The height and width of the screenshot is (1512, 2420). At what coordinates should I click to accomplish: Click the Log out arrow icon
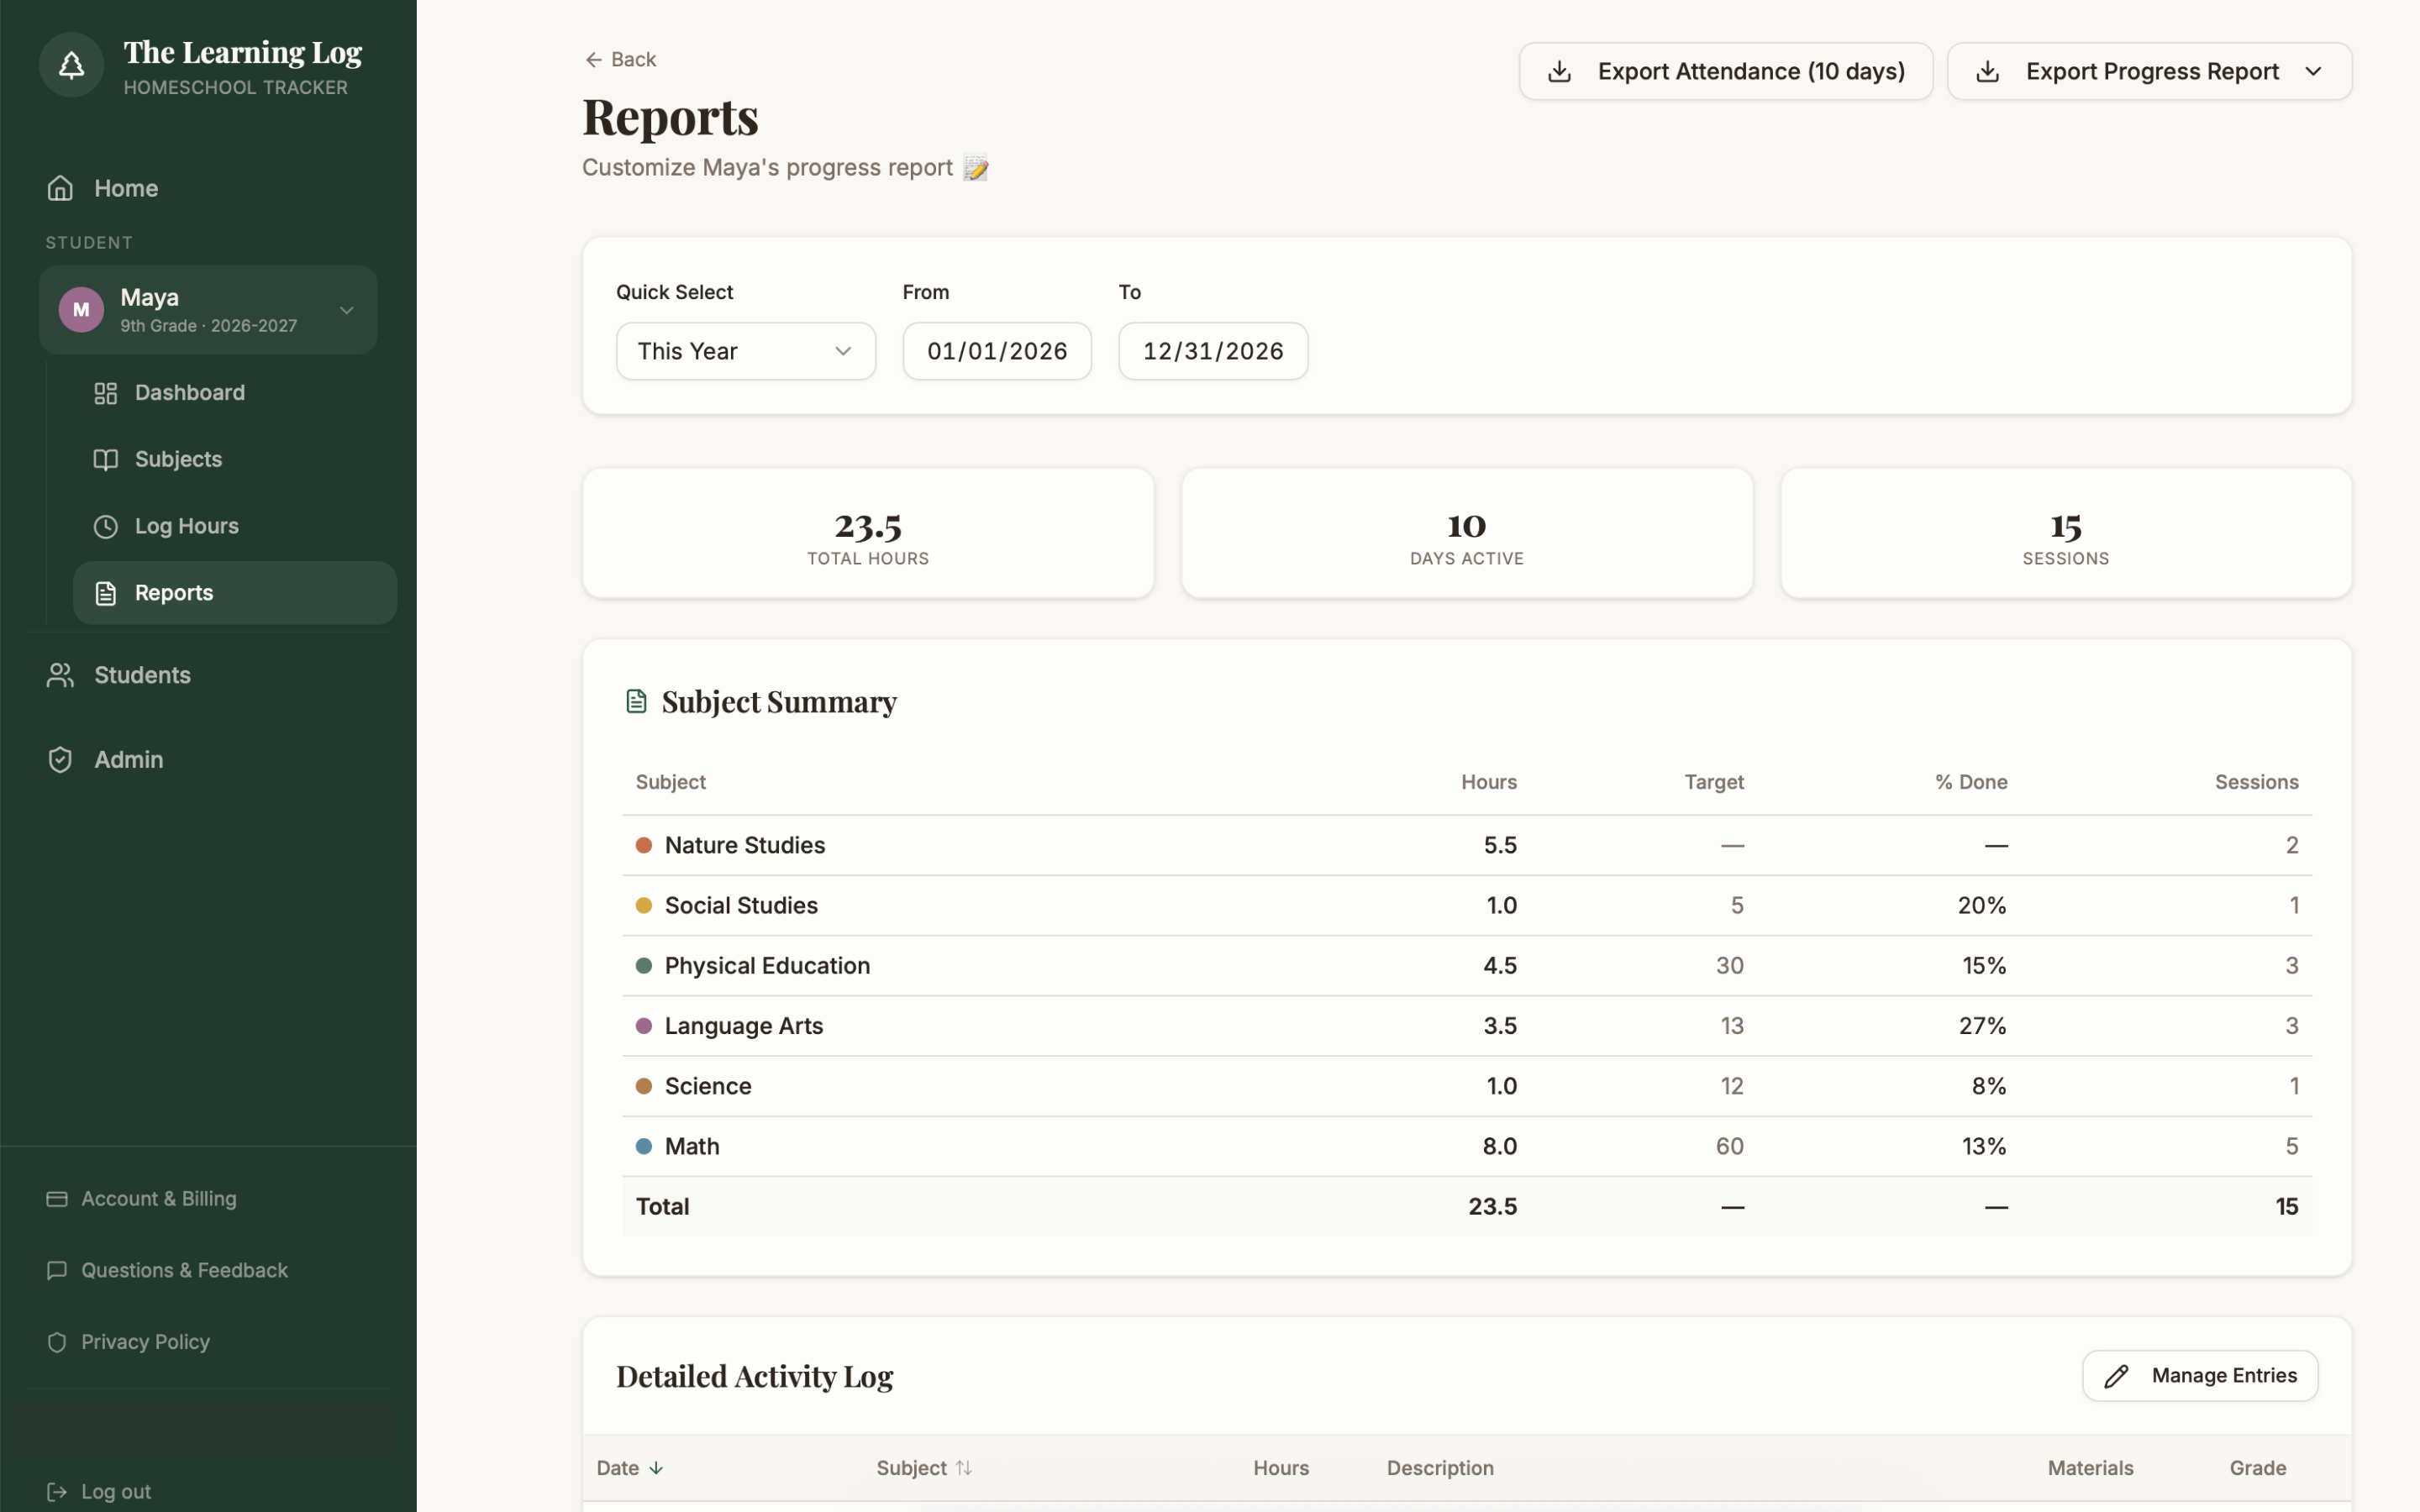57,1491
